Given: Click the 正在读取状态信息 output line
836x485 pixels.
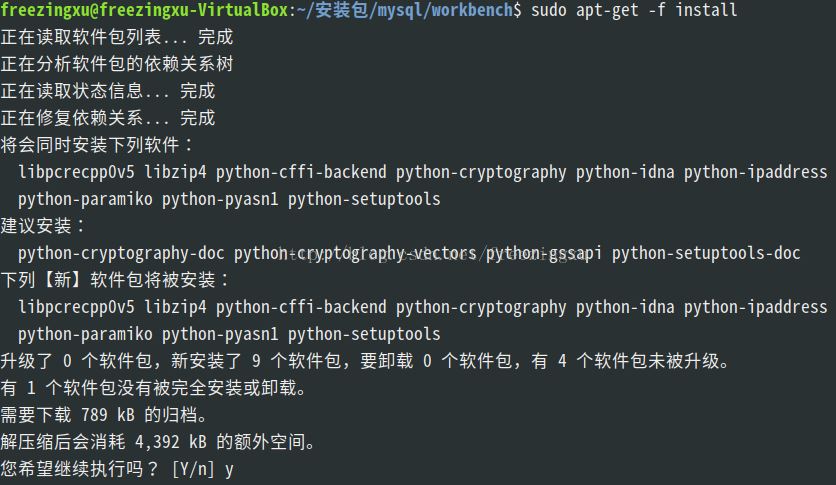Looking at the screenshot, I should [x=107, y=91].
